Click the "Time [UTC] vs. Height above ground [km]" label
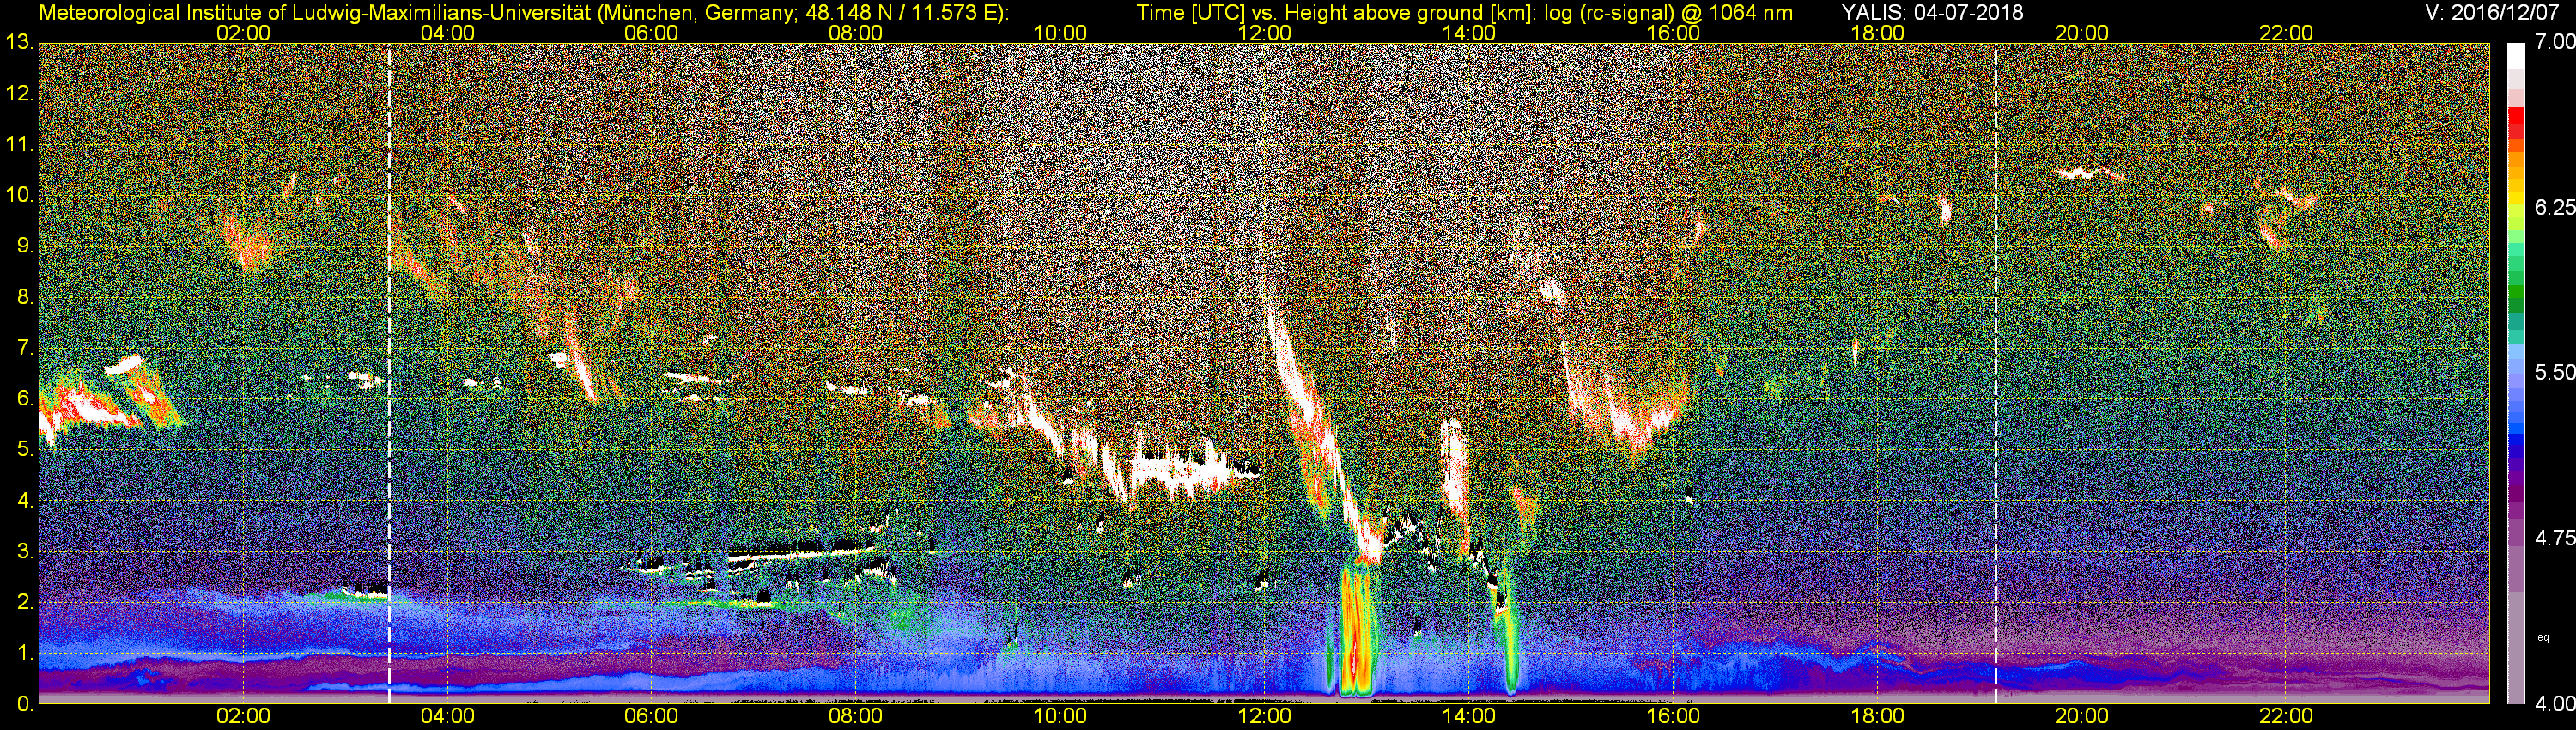The height and width of the screenshot is (730, 2576). tap(1335, 13)
